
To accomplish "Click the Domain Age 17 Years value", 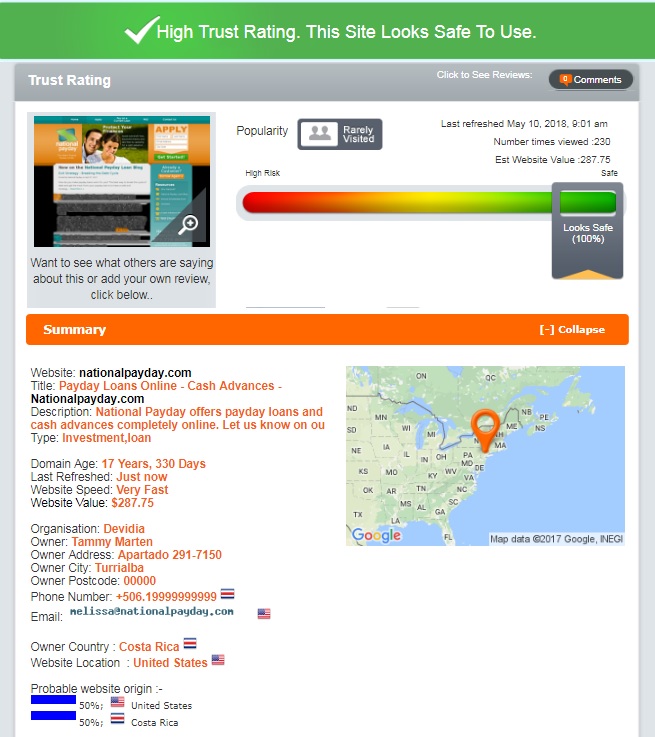I will point(154,463).
